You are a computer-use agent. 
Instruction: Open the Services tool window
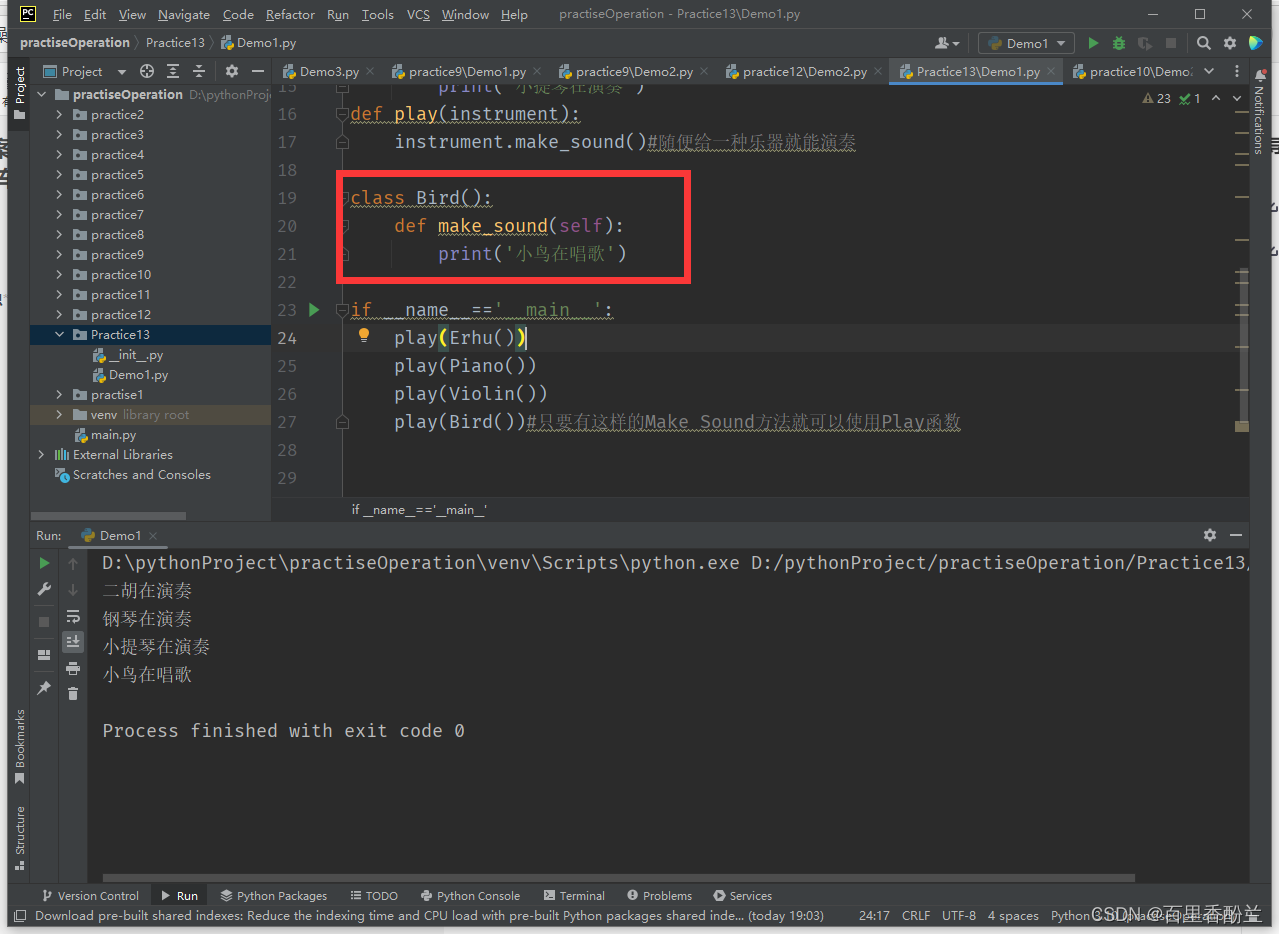pos(743,896)
